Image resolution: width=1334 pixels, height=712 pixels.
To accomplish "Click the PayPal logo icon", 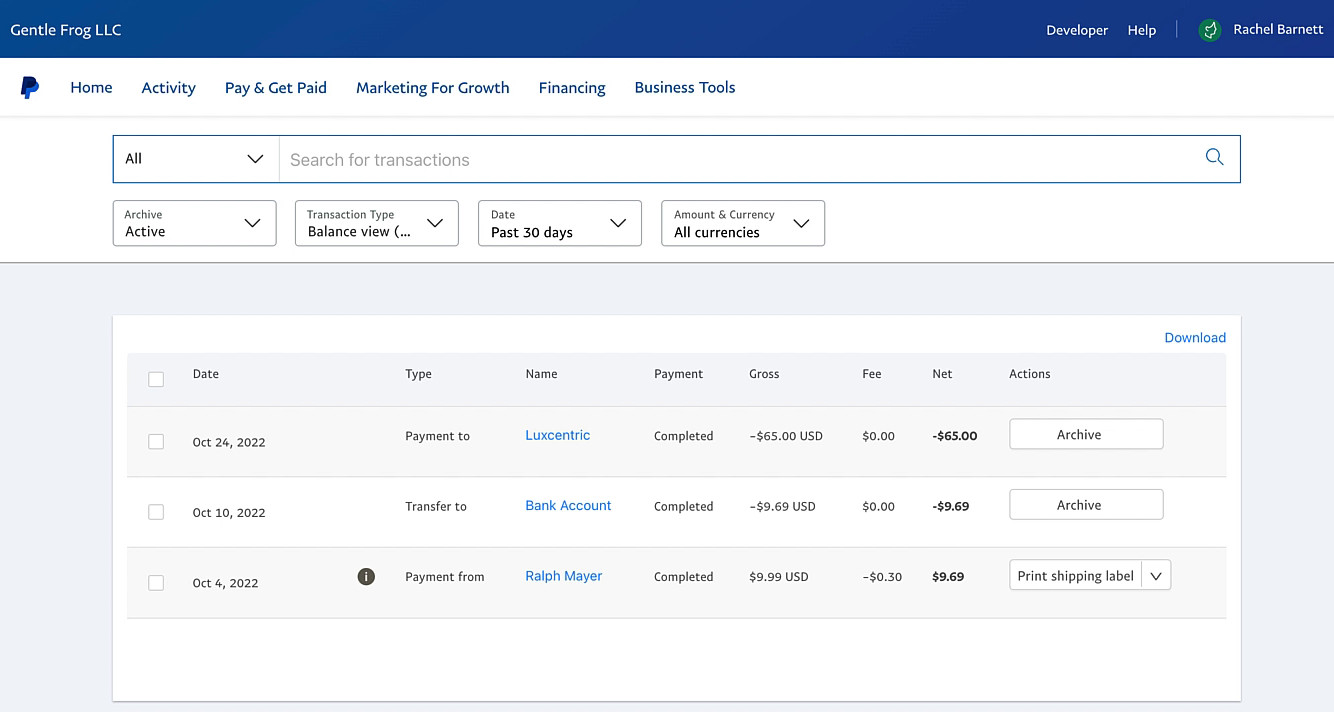I will (30, 88).
